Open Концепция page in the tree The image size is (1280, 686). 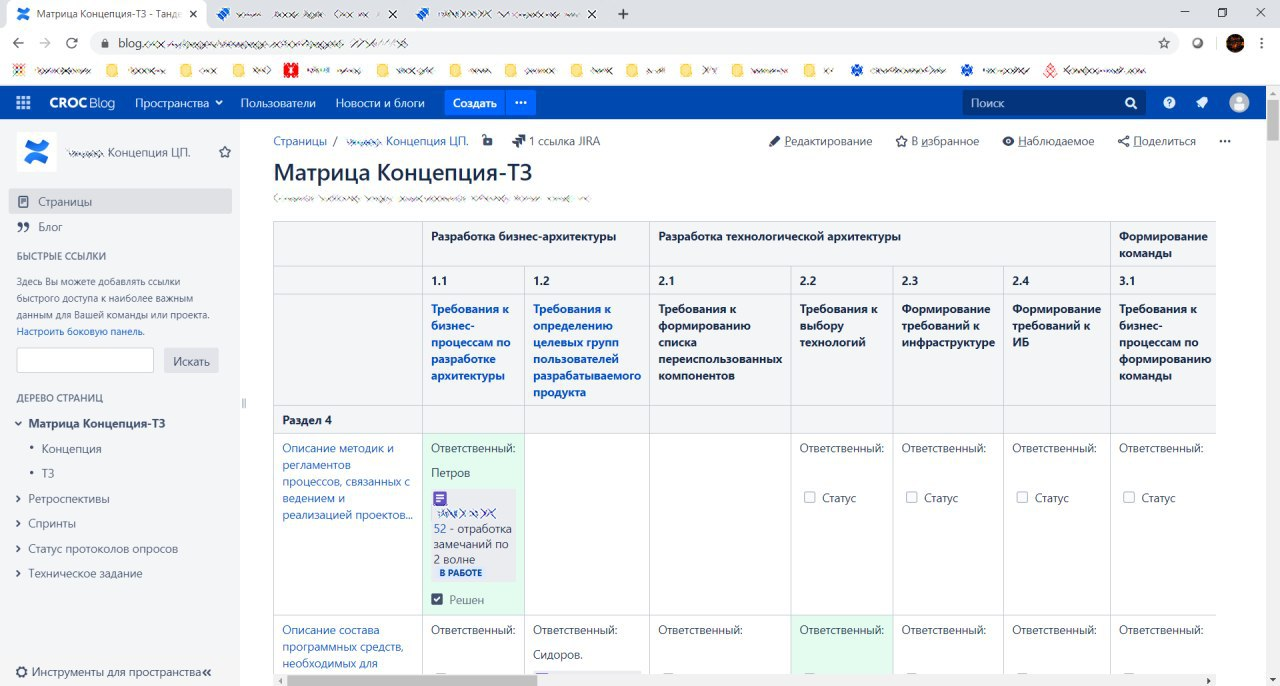pyautogui.click(x=72, y=449)
